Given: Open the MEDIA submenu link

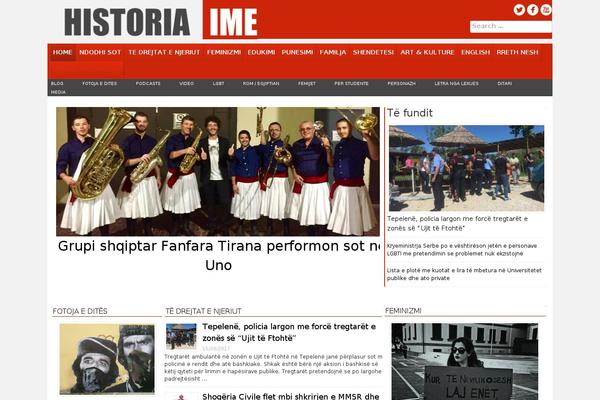Looking at the screenshot, I should [58, 92].
